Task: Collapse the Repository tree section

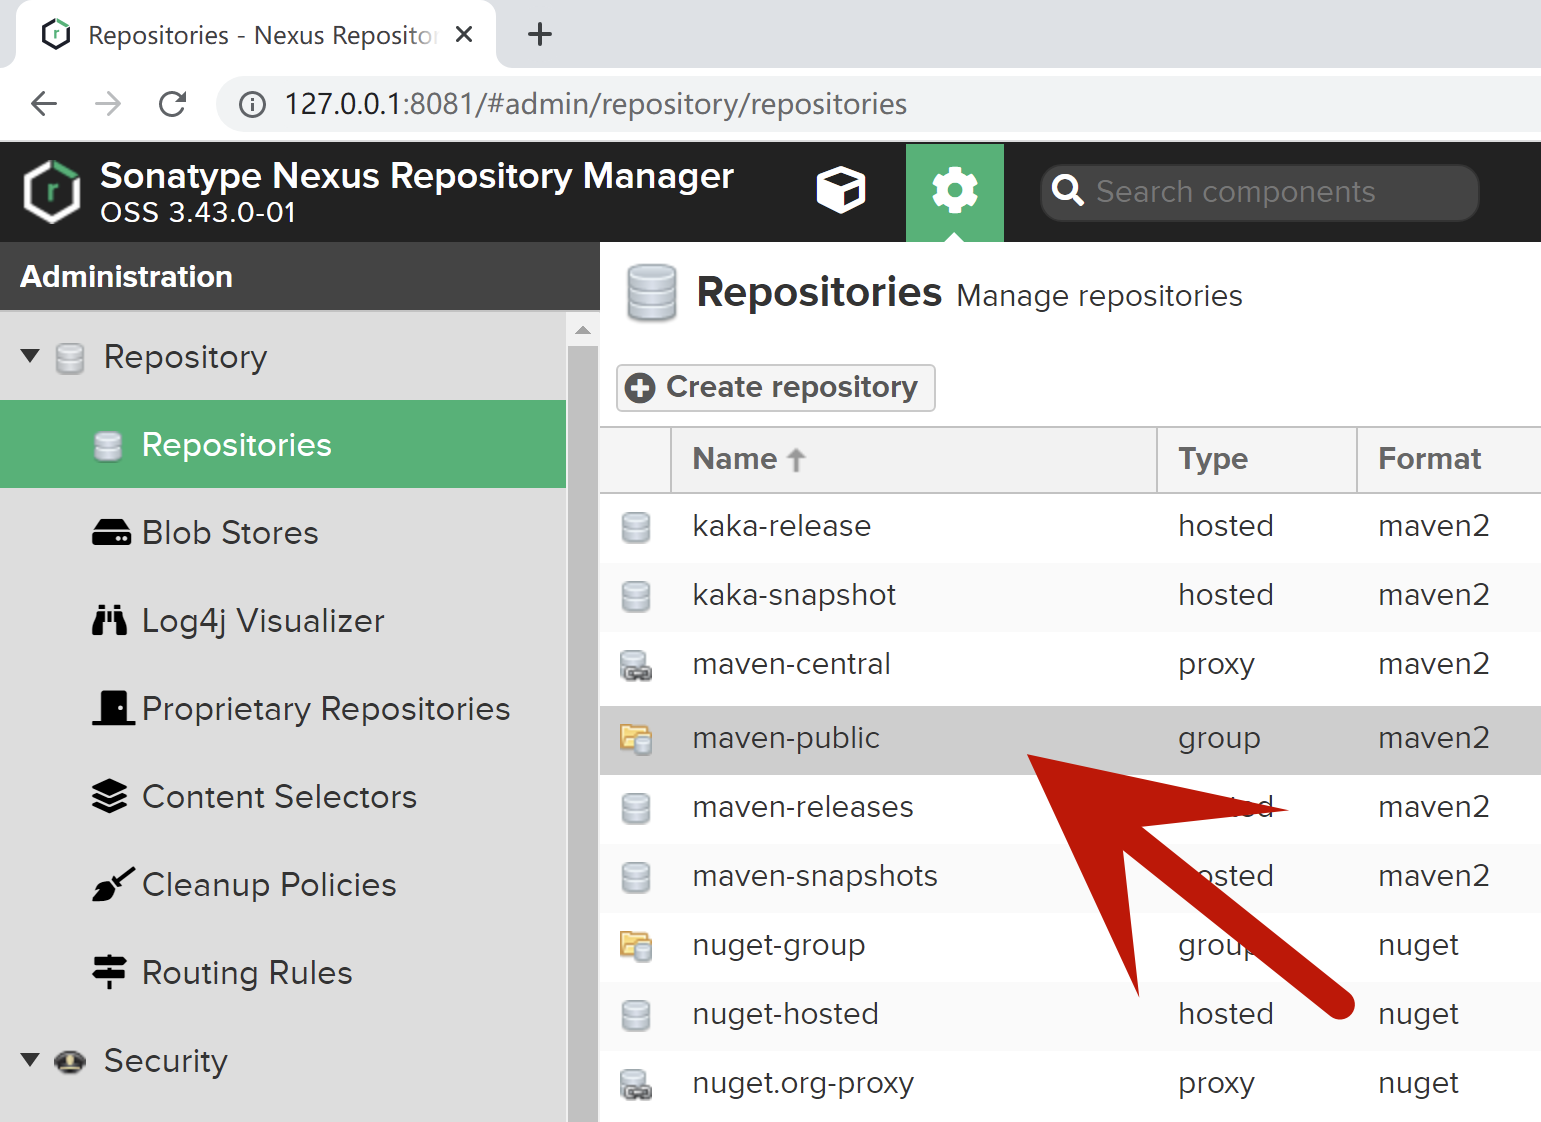Action: click(31, 356)
